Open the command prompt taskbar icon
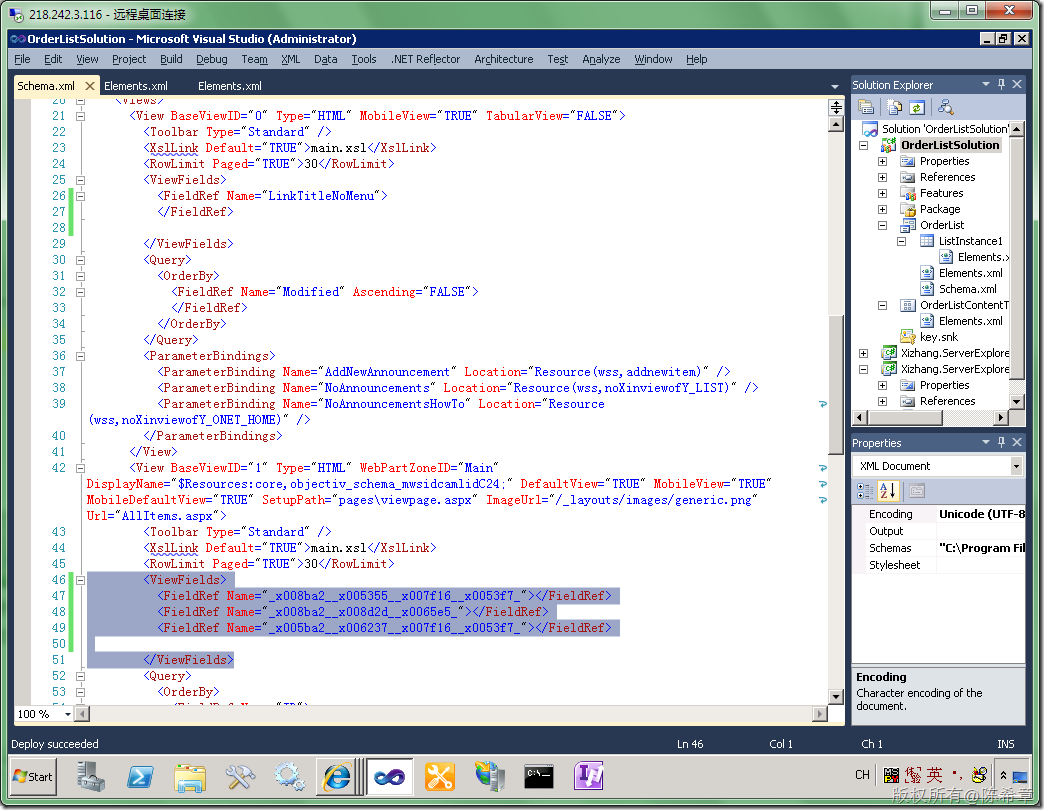The width and height of the screenshot is (1044, 810). point(539,776)
